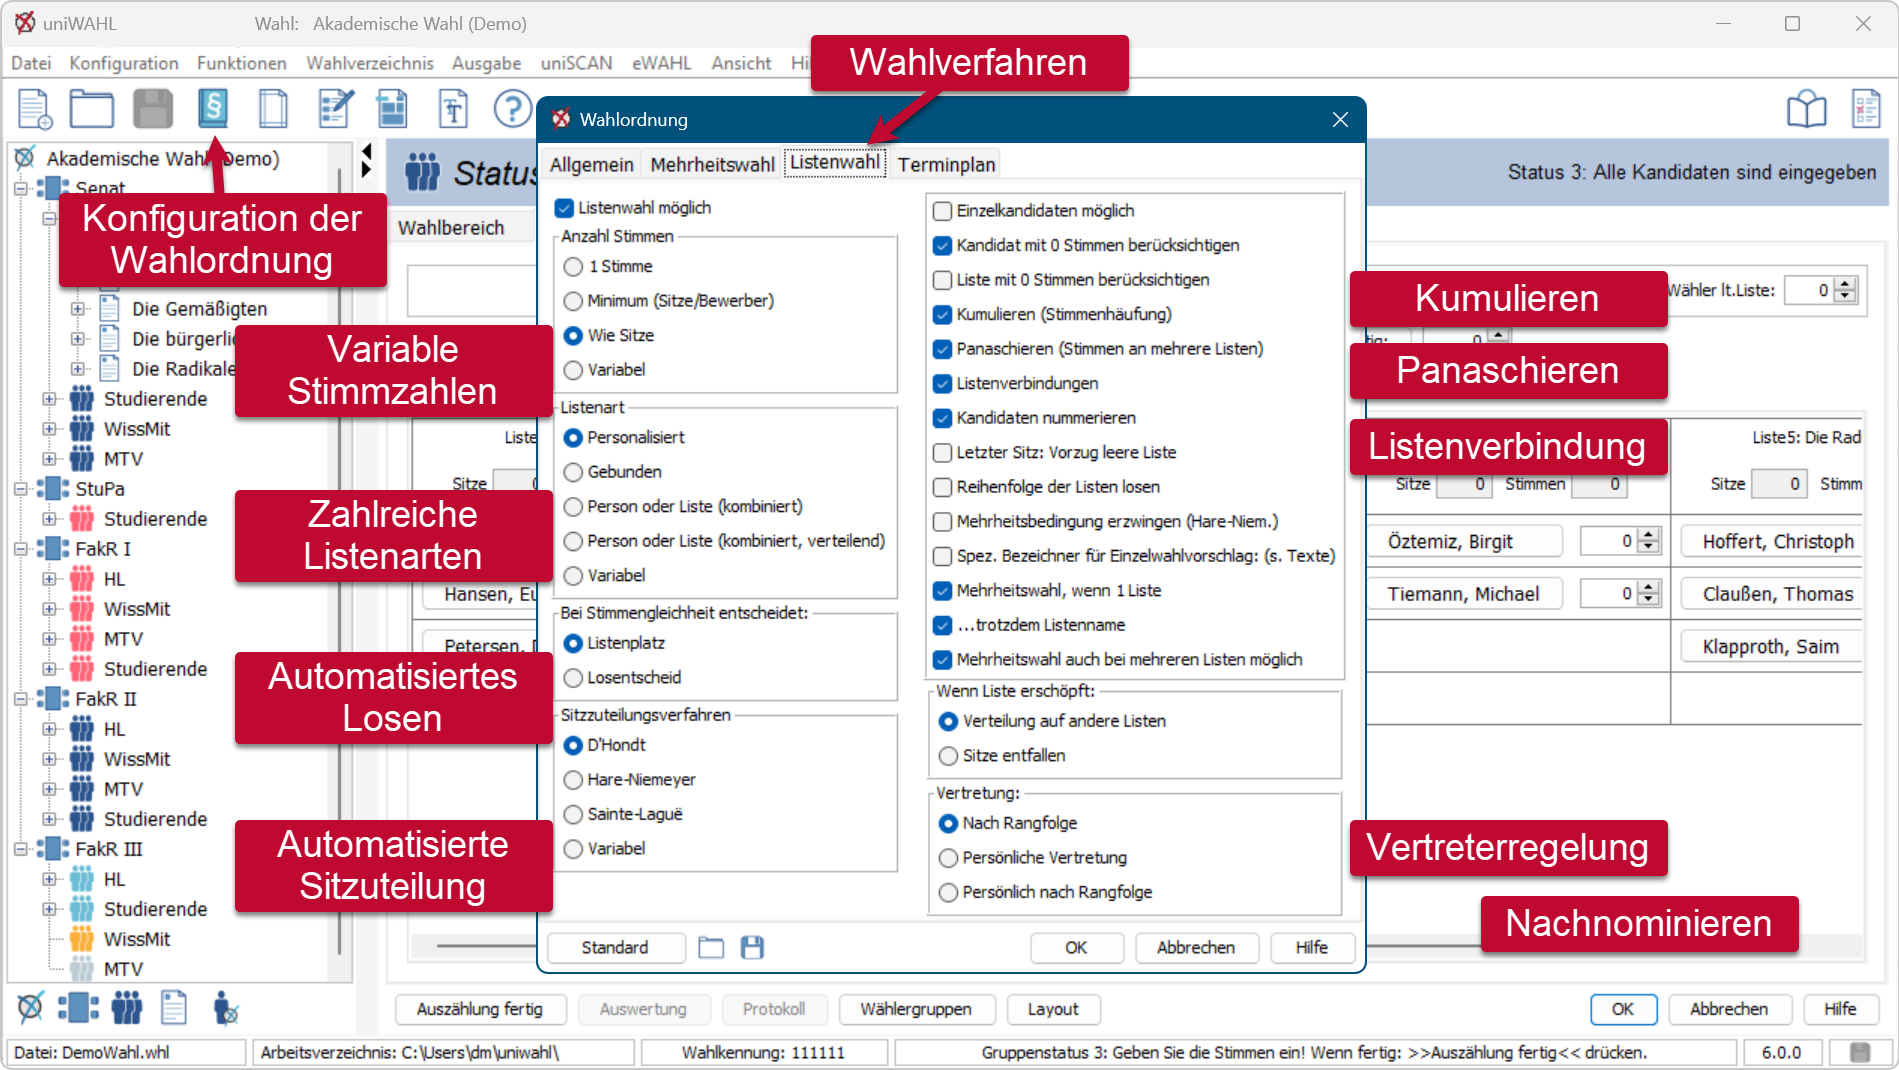1899x1070 pixels.
Task: Collapse the Senat tree node
Action: (x=20, y=188)
